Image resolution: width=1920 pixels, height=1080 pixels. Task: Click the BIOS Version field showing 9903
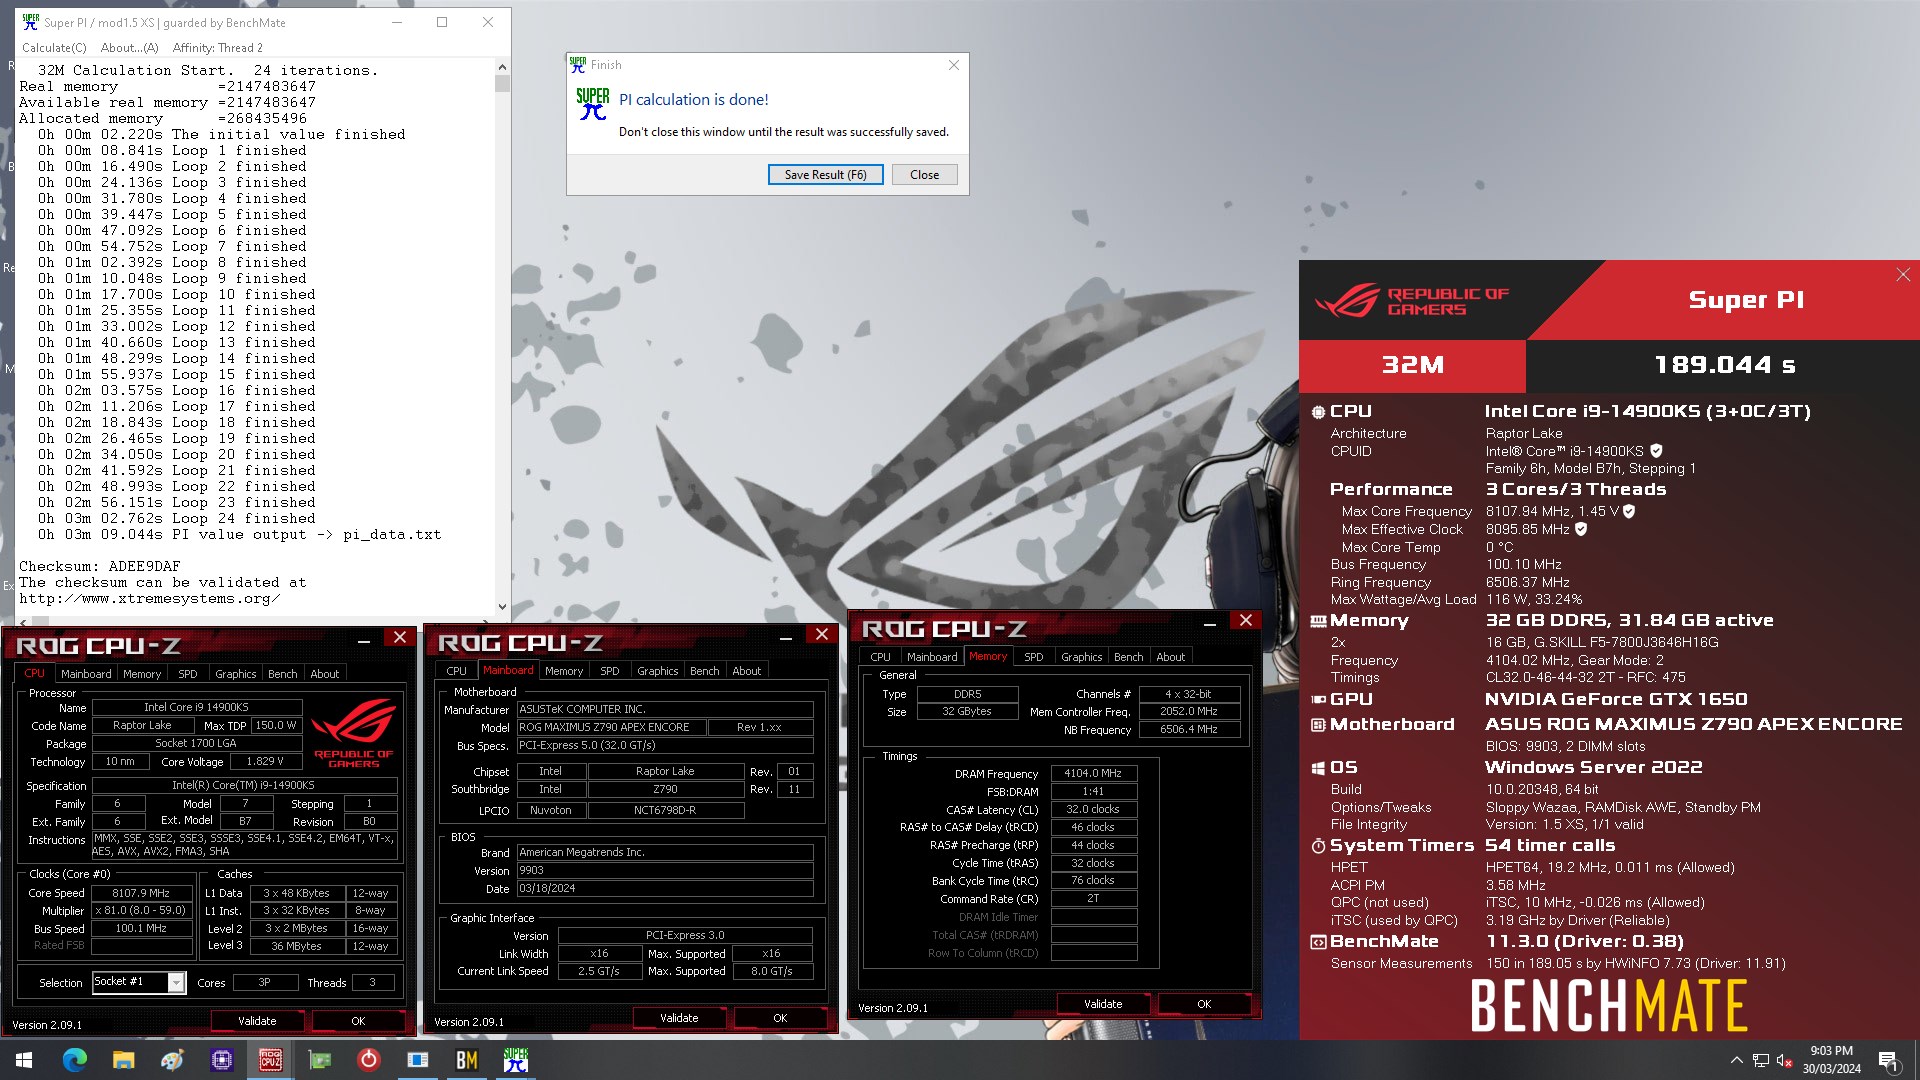(665, 870)
